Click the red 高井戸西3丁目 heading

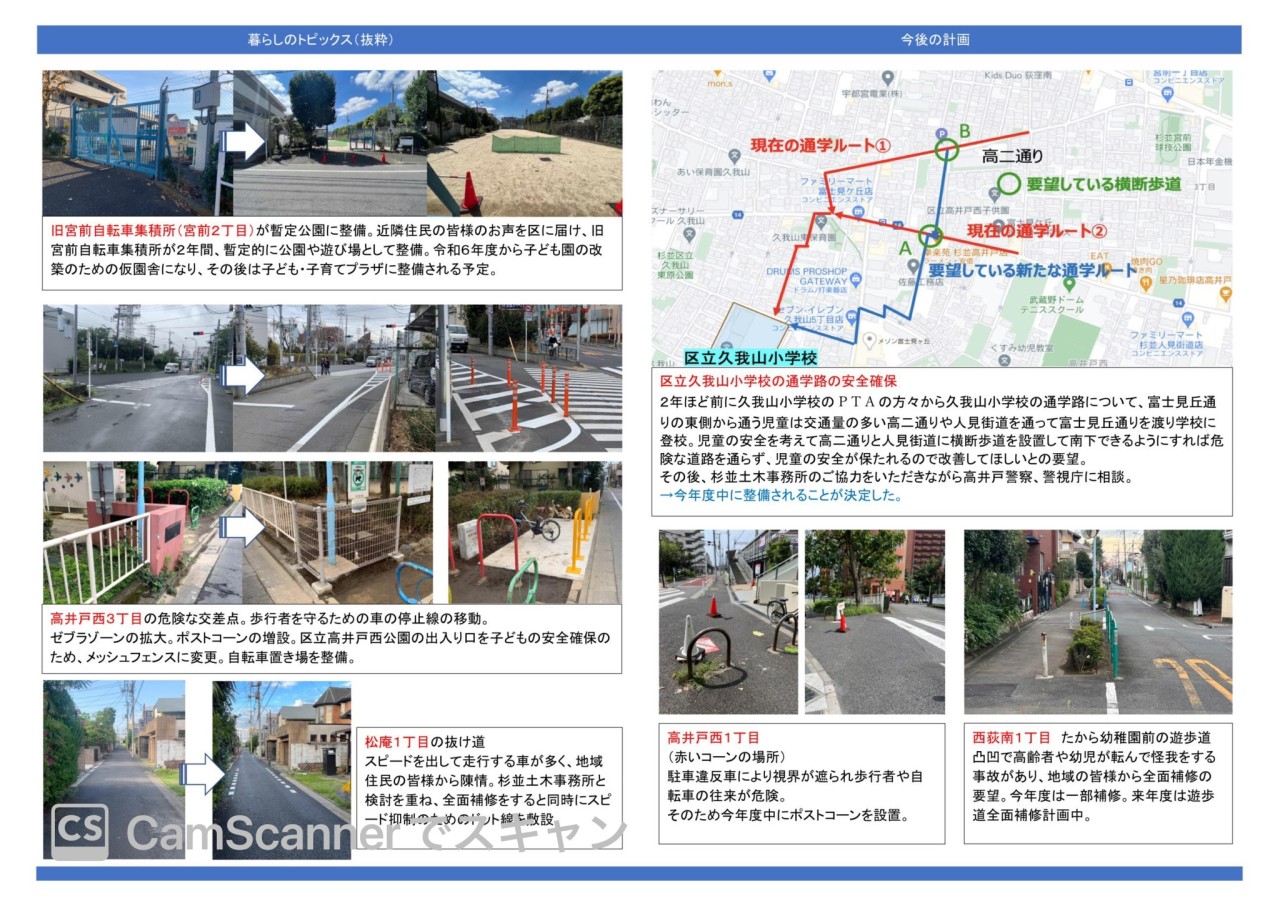[96, 619]
